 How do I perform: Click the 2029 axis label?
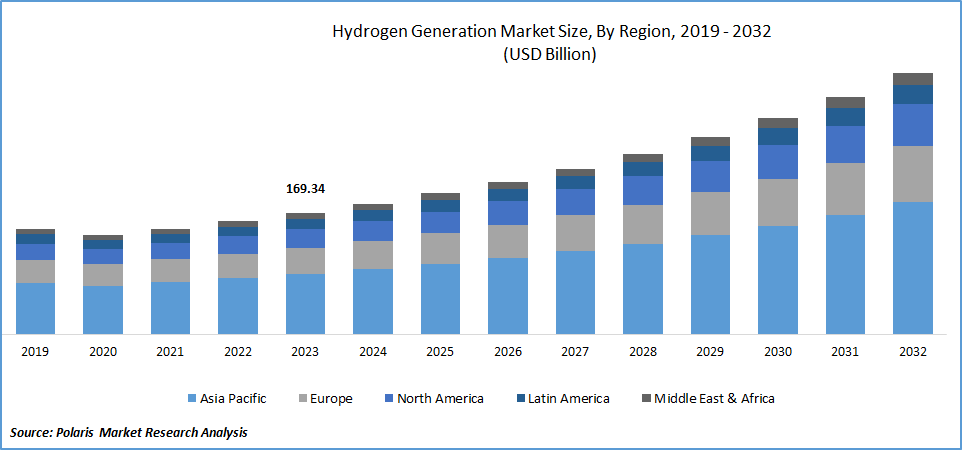[x=710, y=352]
